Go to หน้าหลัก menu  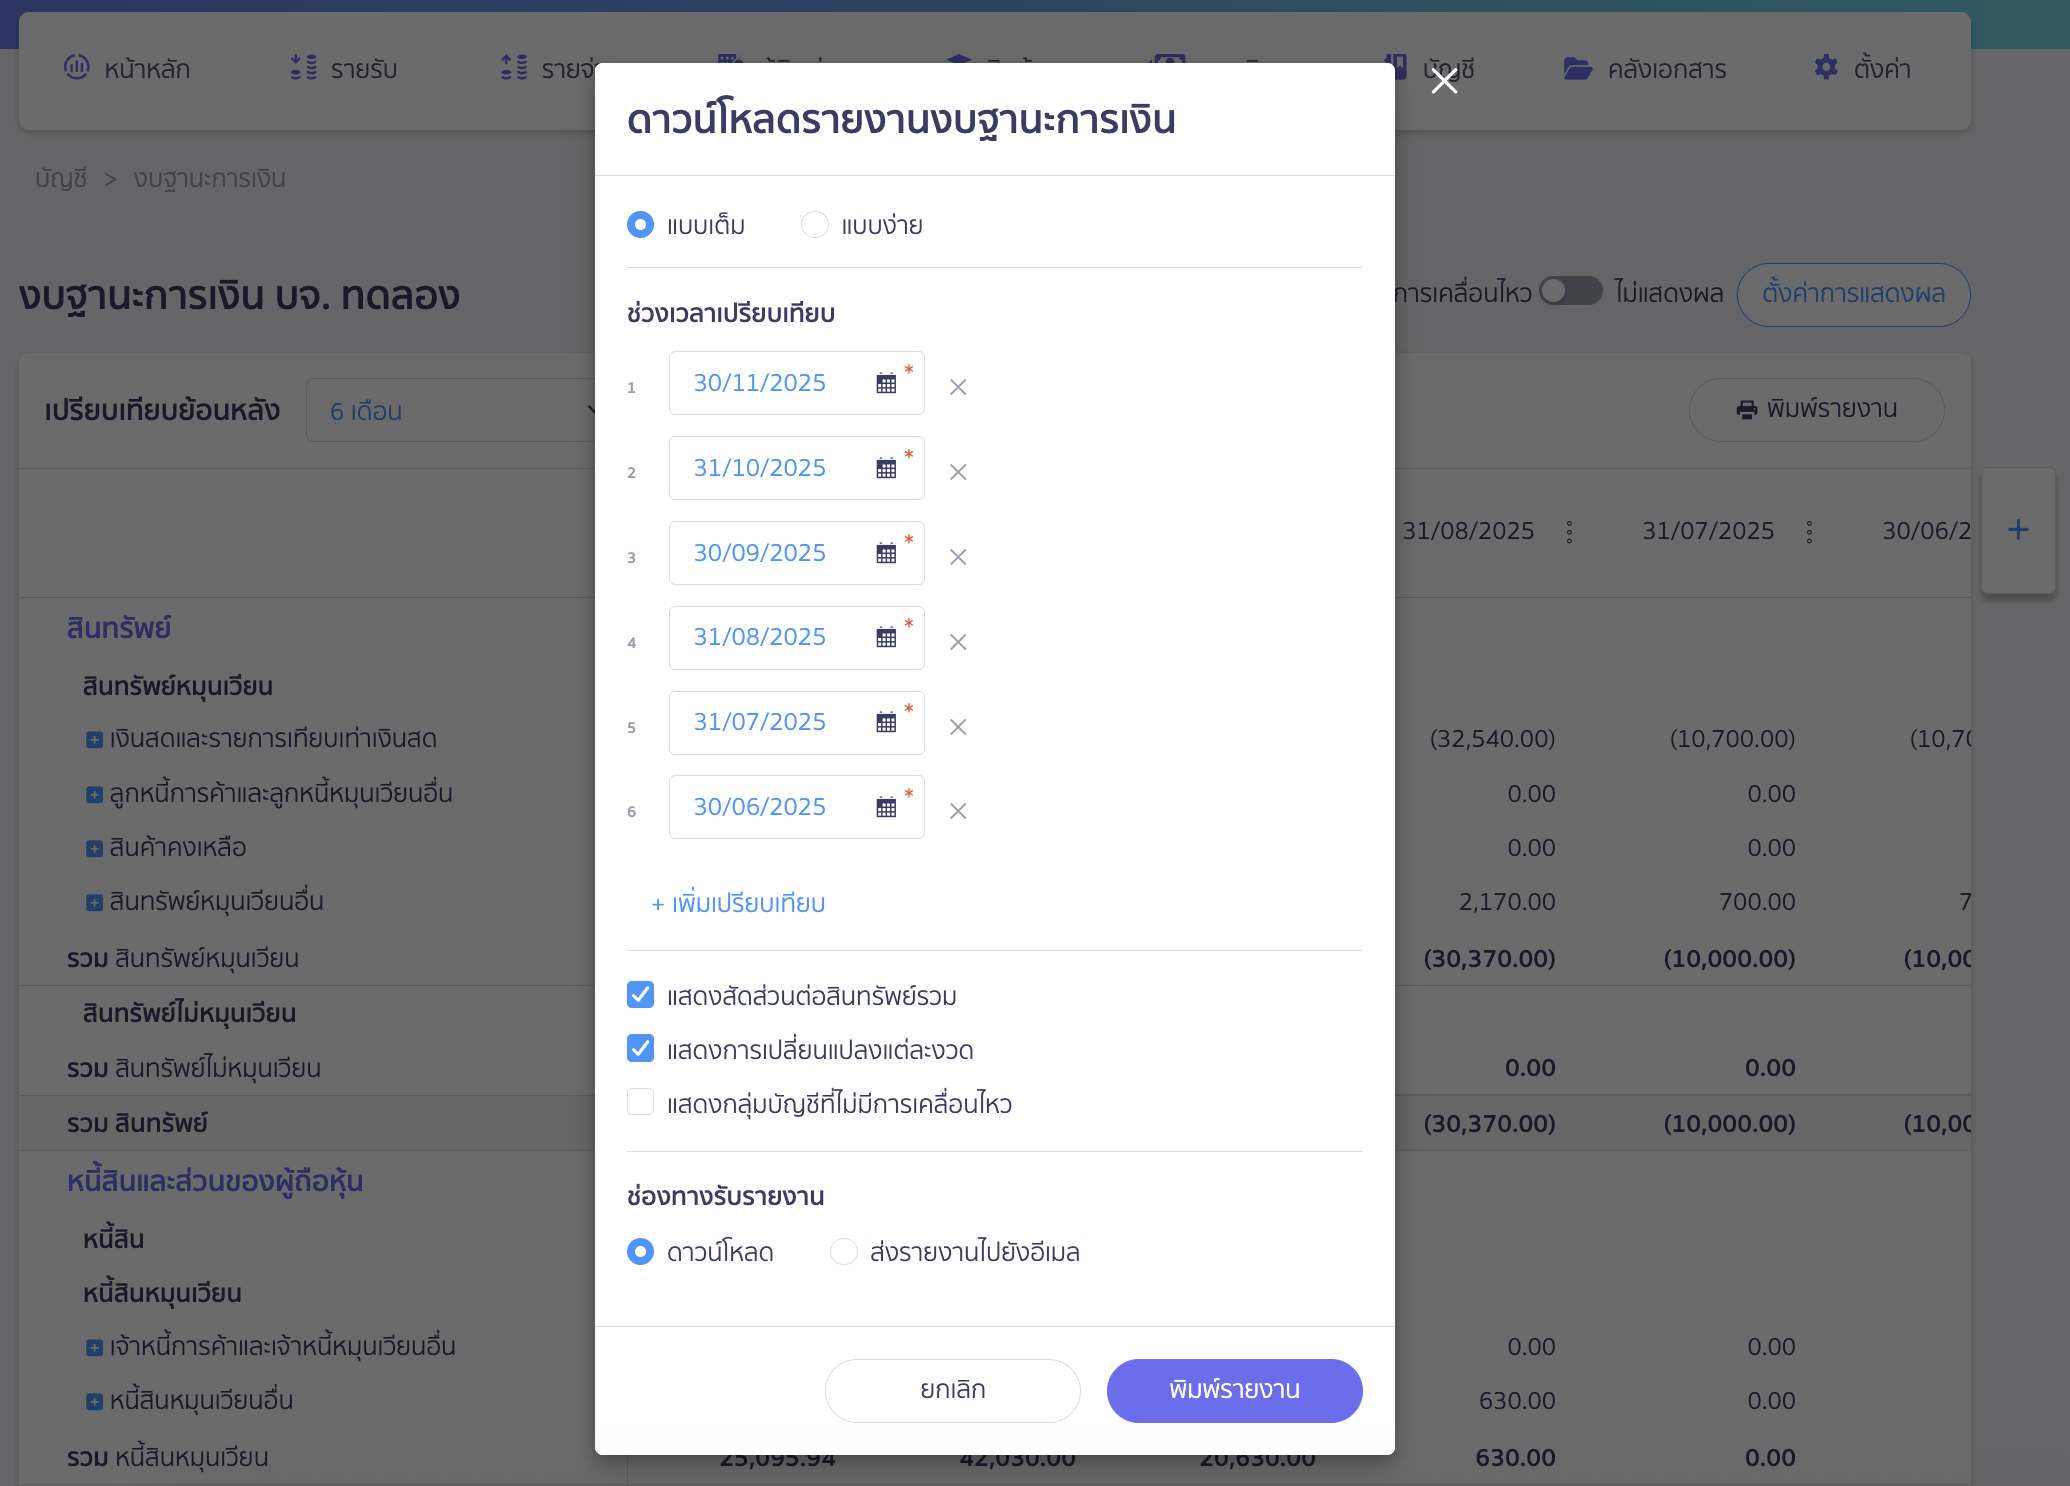point(127,69)
